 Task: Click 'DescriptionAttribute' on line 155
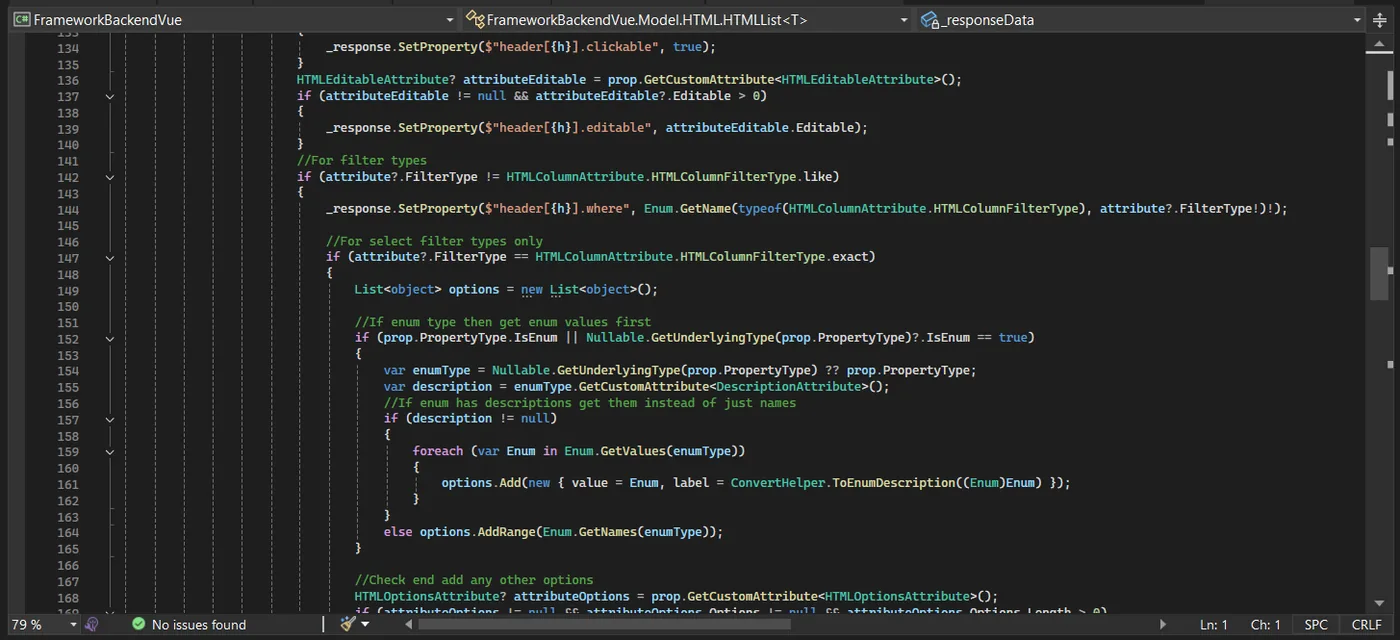pos(790,386)
